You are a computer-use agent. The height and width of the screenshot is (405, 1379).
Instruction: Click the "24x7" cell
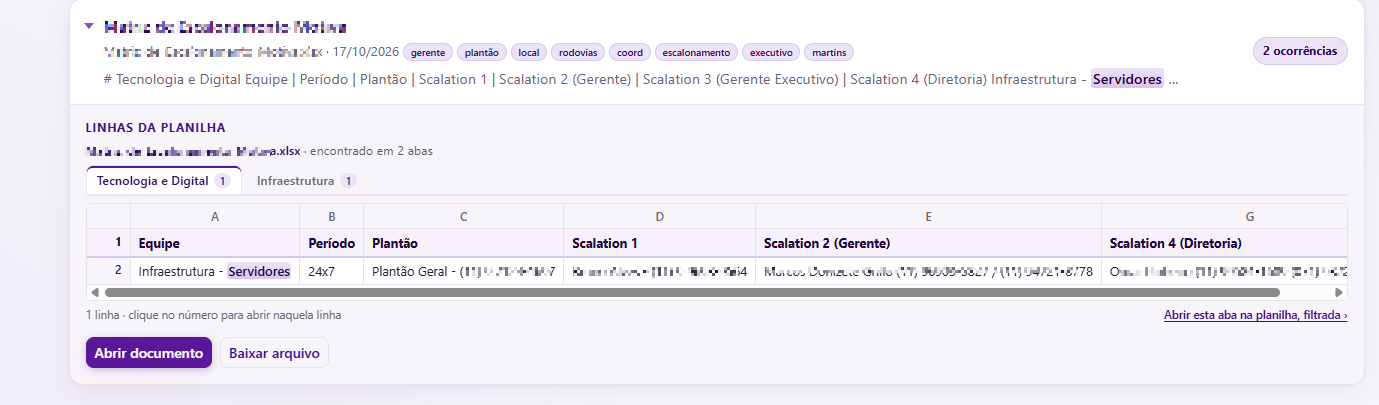click(331, 271)
